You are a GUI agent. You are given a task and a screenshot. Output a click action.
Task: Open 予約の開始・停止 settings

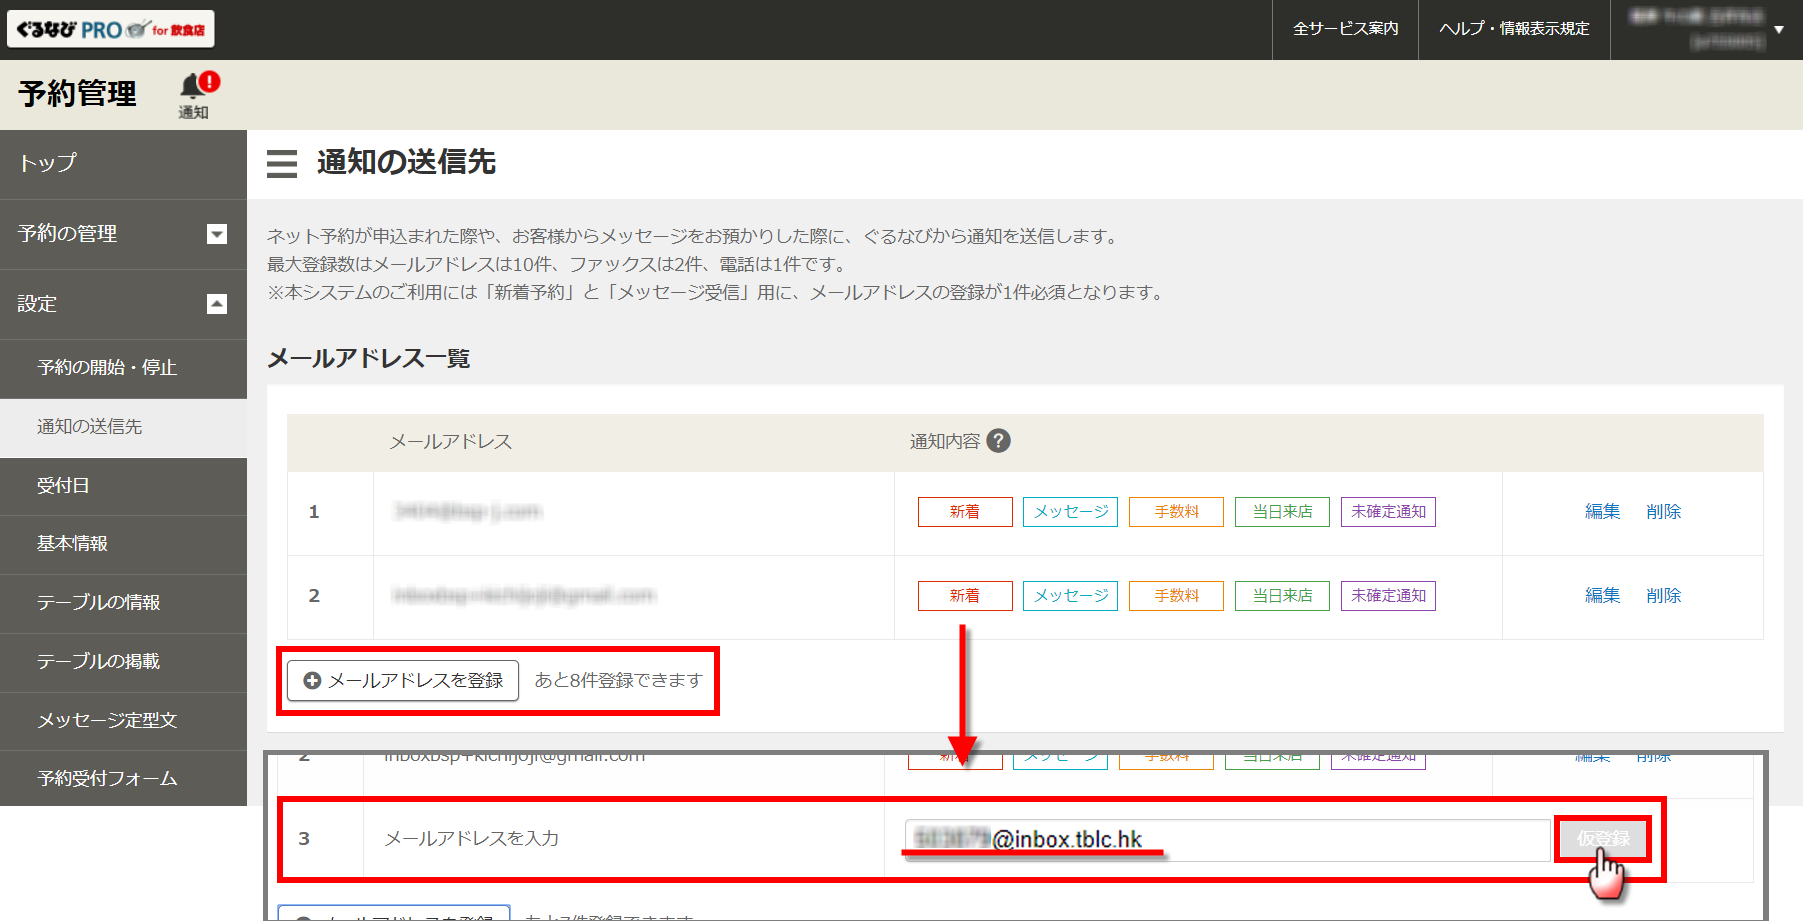pyautogui.click(x=123, y=368)
